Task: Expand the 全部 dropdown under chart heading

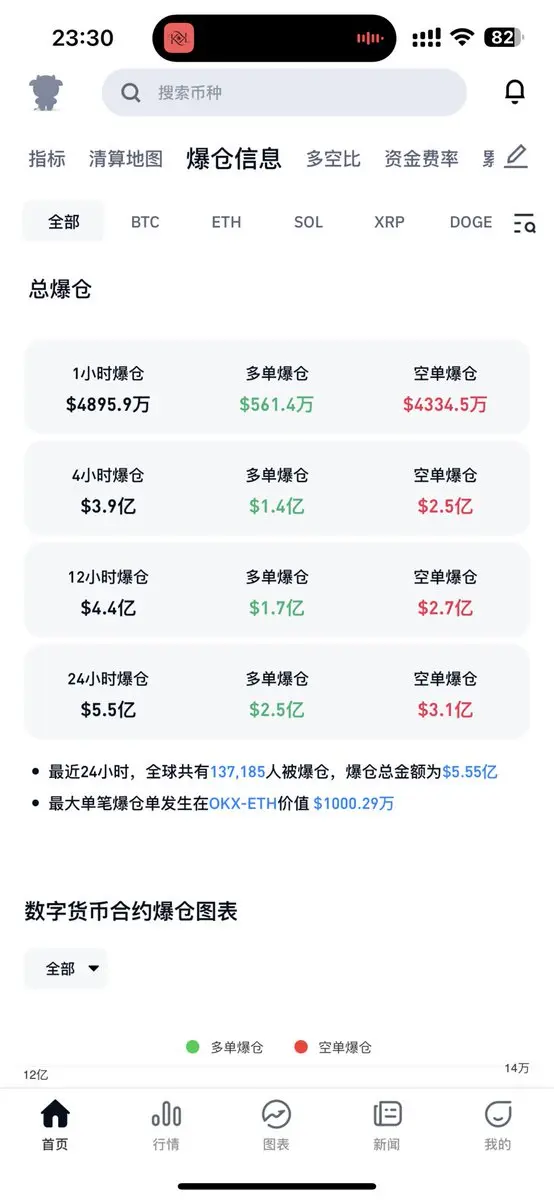Action: pos(65,968)
